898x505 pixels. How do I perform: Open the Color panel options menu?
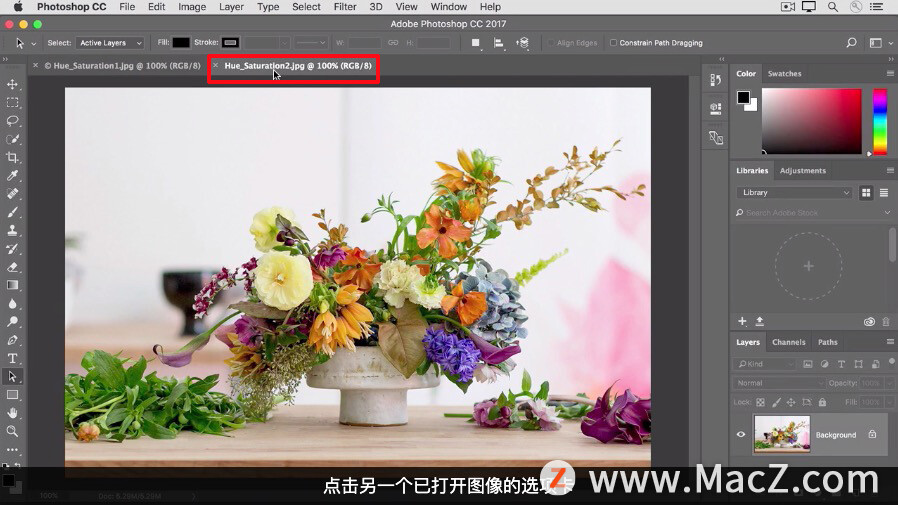click(x=890, y=74)
